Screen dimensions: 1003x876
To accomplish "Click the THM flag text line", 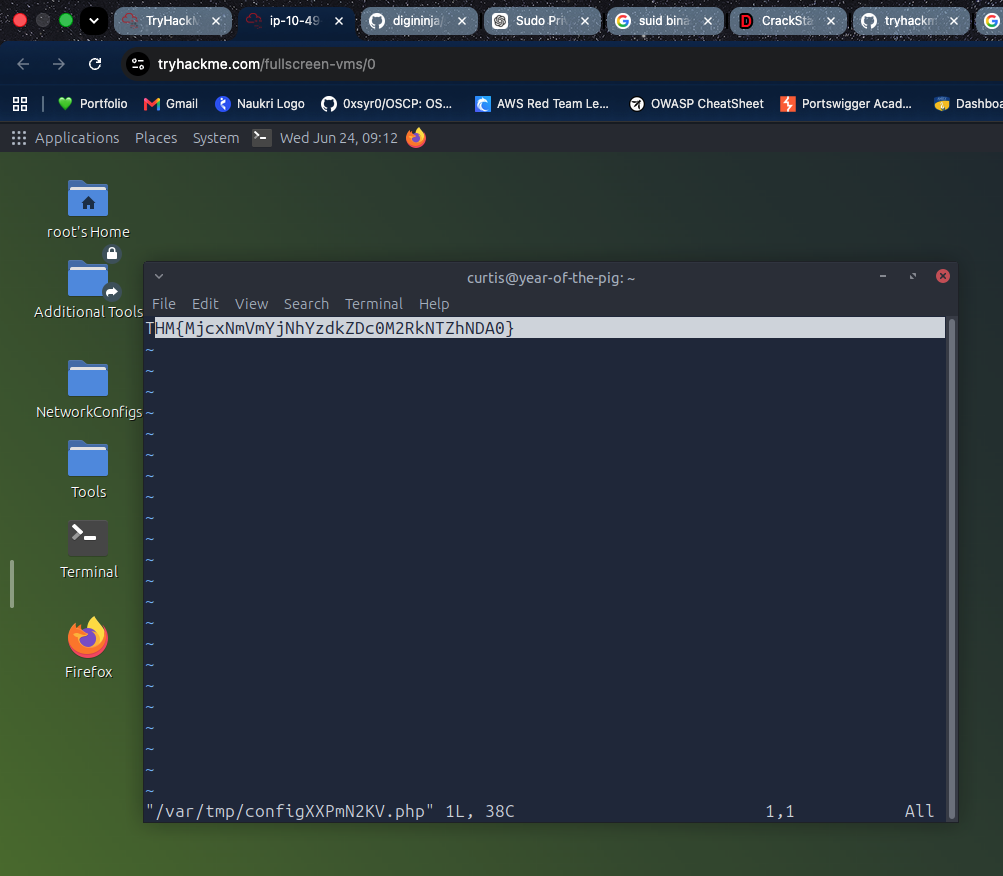I will click(x=545, y=328).
